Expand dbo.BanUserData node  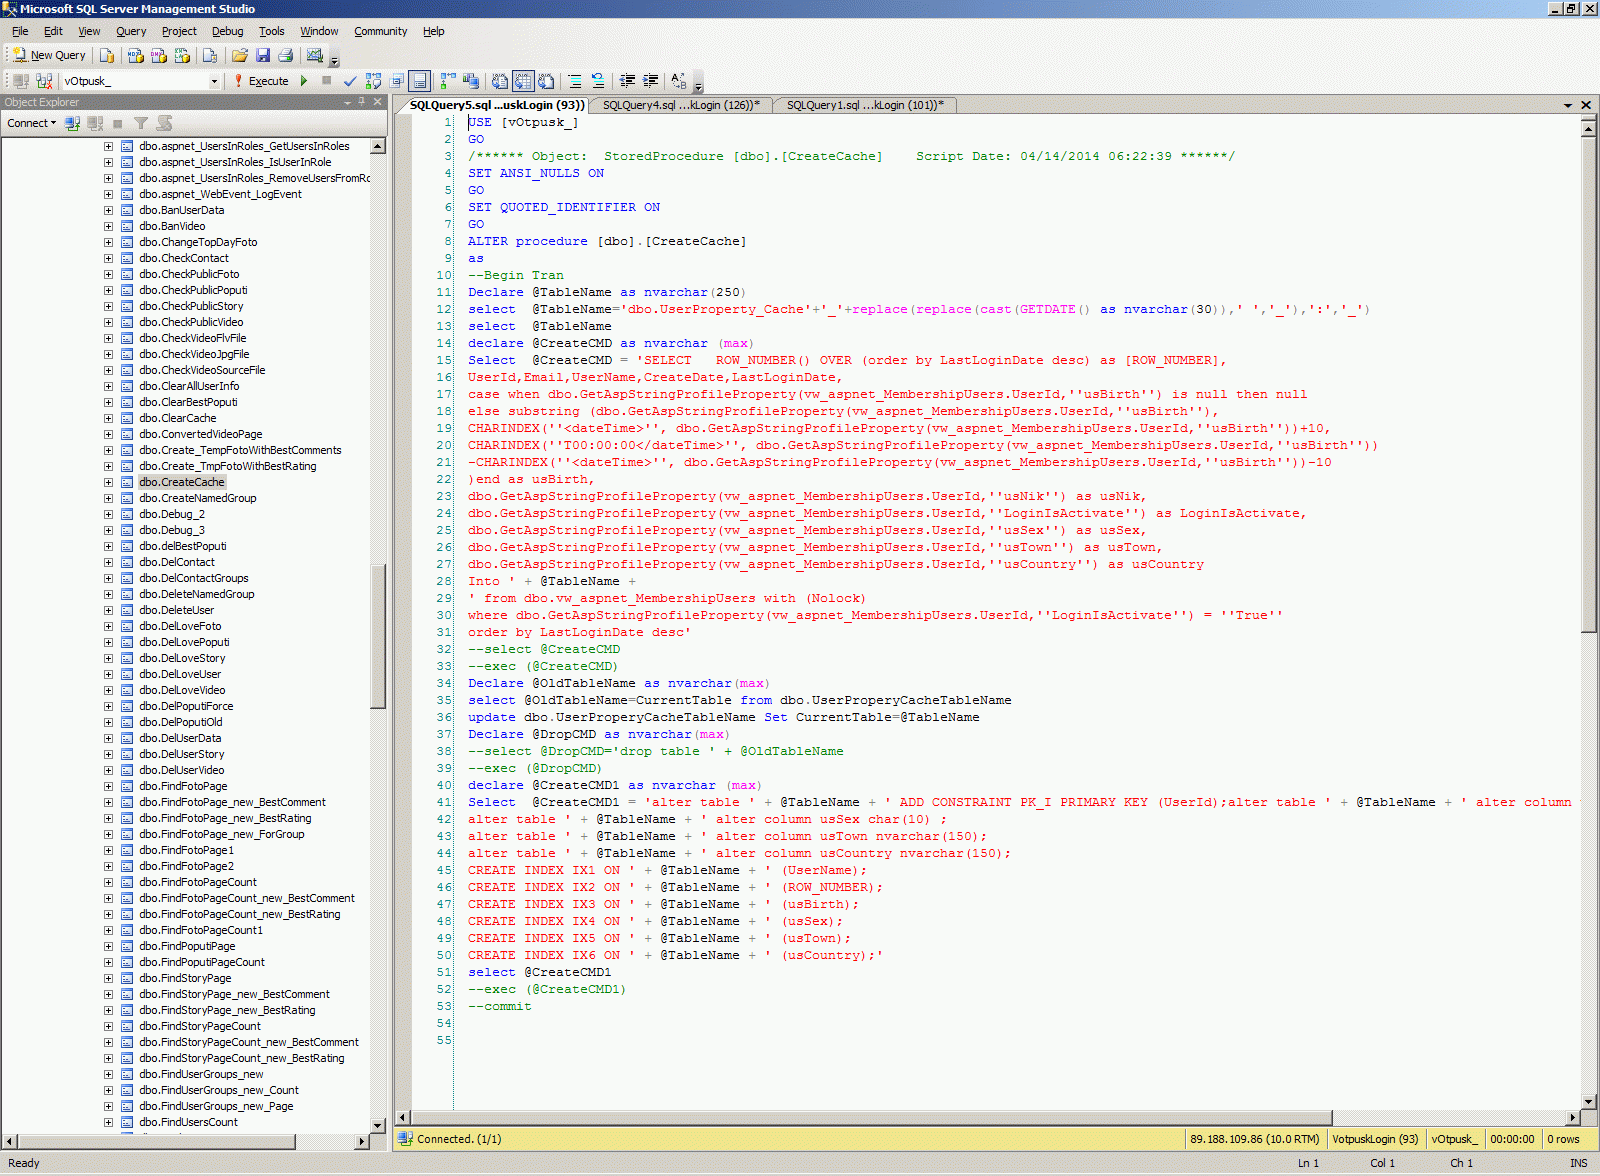coord(108,210)
